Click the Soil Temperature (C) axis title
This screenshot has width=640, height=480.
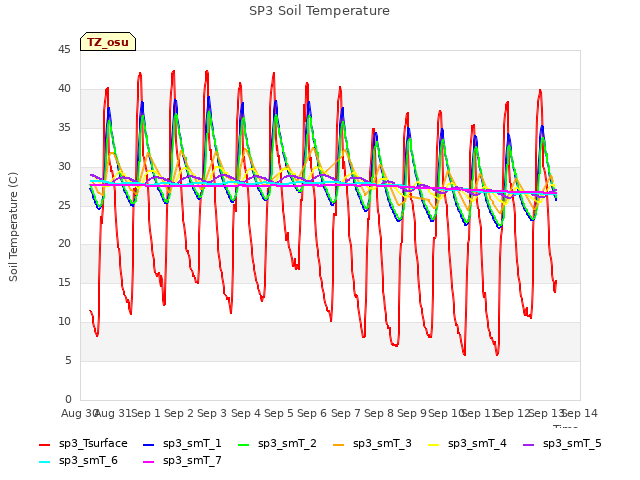click(x=13, y=227)
